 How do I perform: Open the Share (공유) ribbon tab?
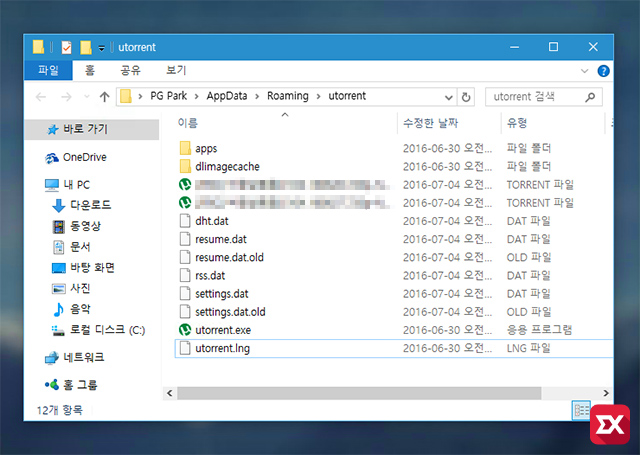click(x=130, y=70)
